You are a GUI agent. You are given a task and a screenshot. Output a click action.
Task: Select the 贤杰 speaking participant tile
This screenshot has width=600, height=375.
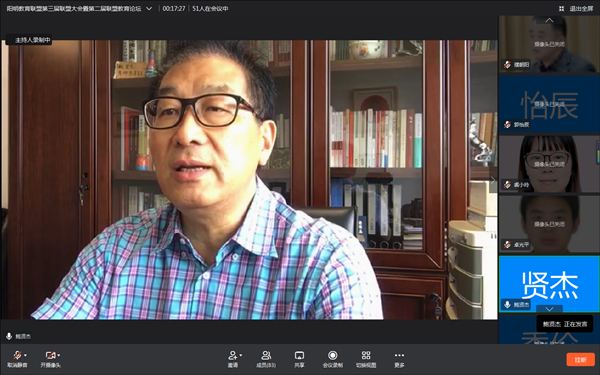point(549,284)
